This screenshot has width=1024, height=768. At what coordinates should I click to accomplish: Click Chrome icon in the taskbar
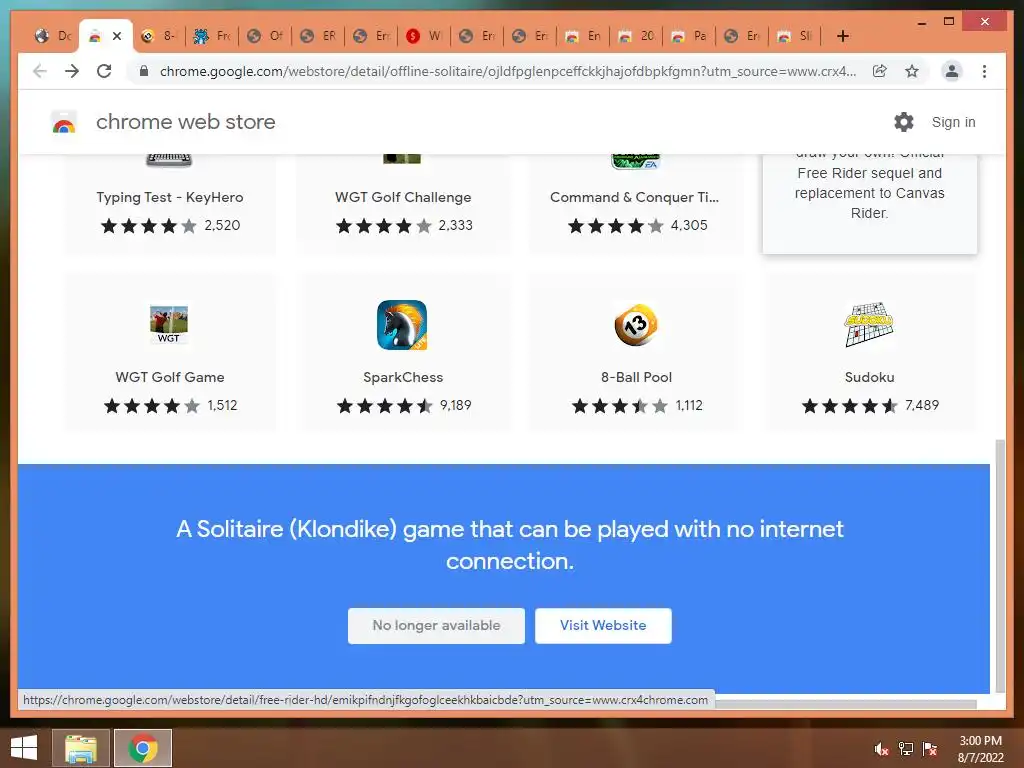pos(143,748)
